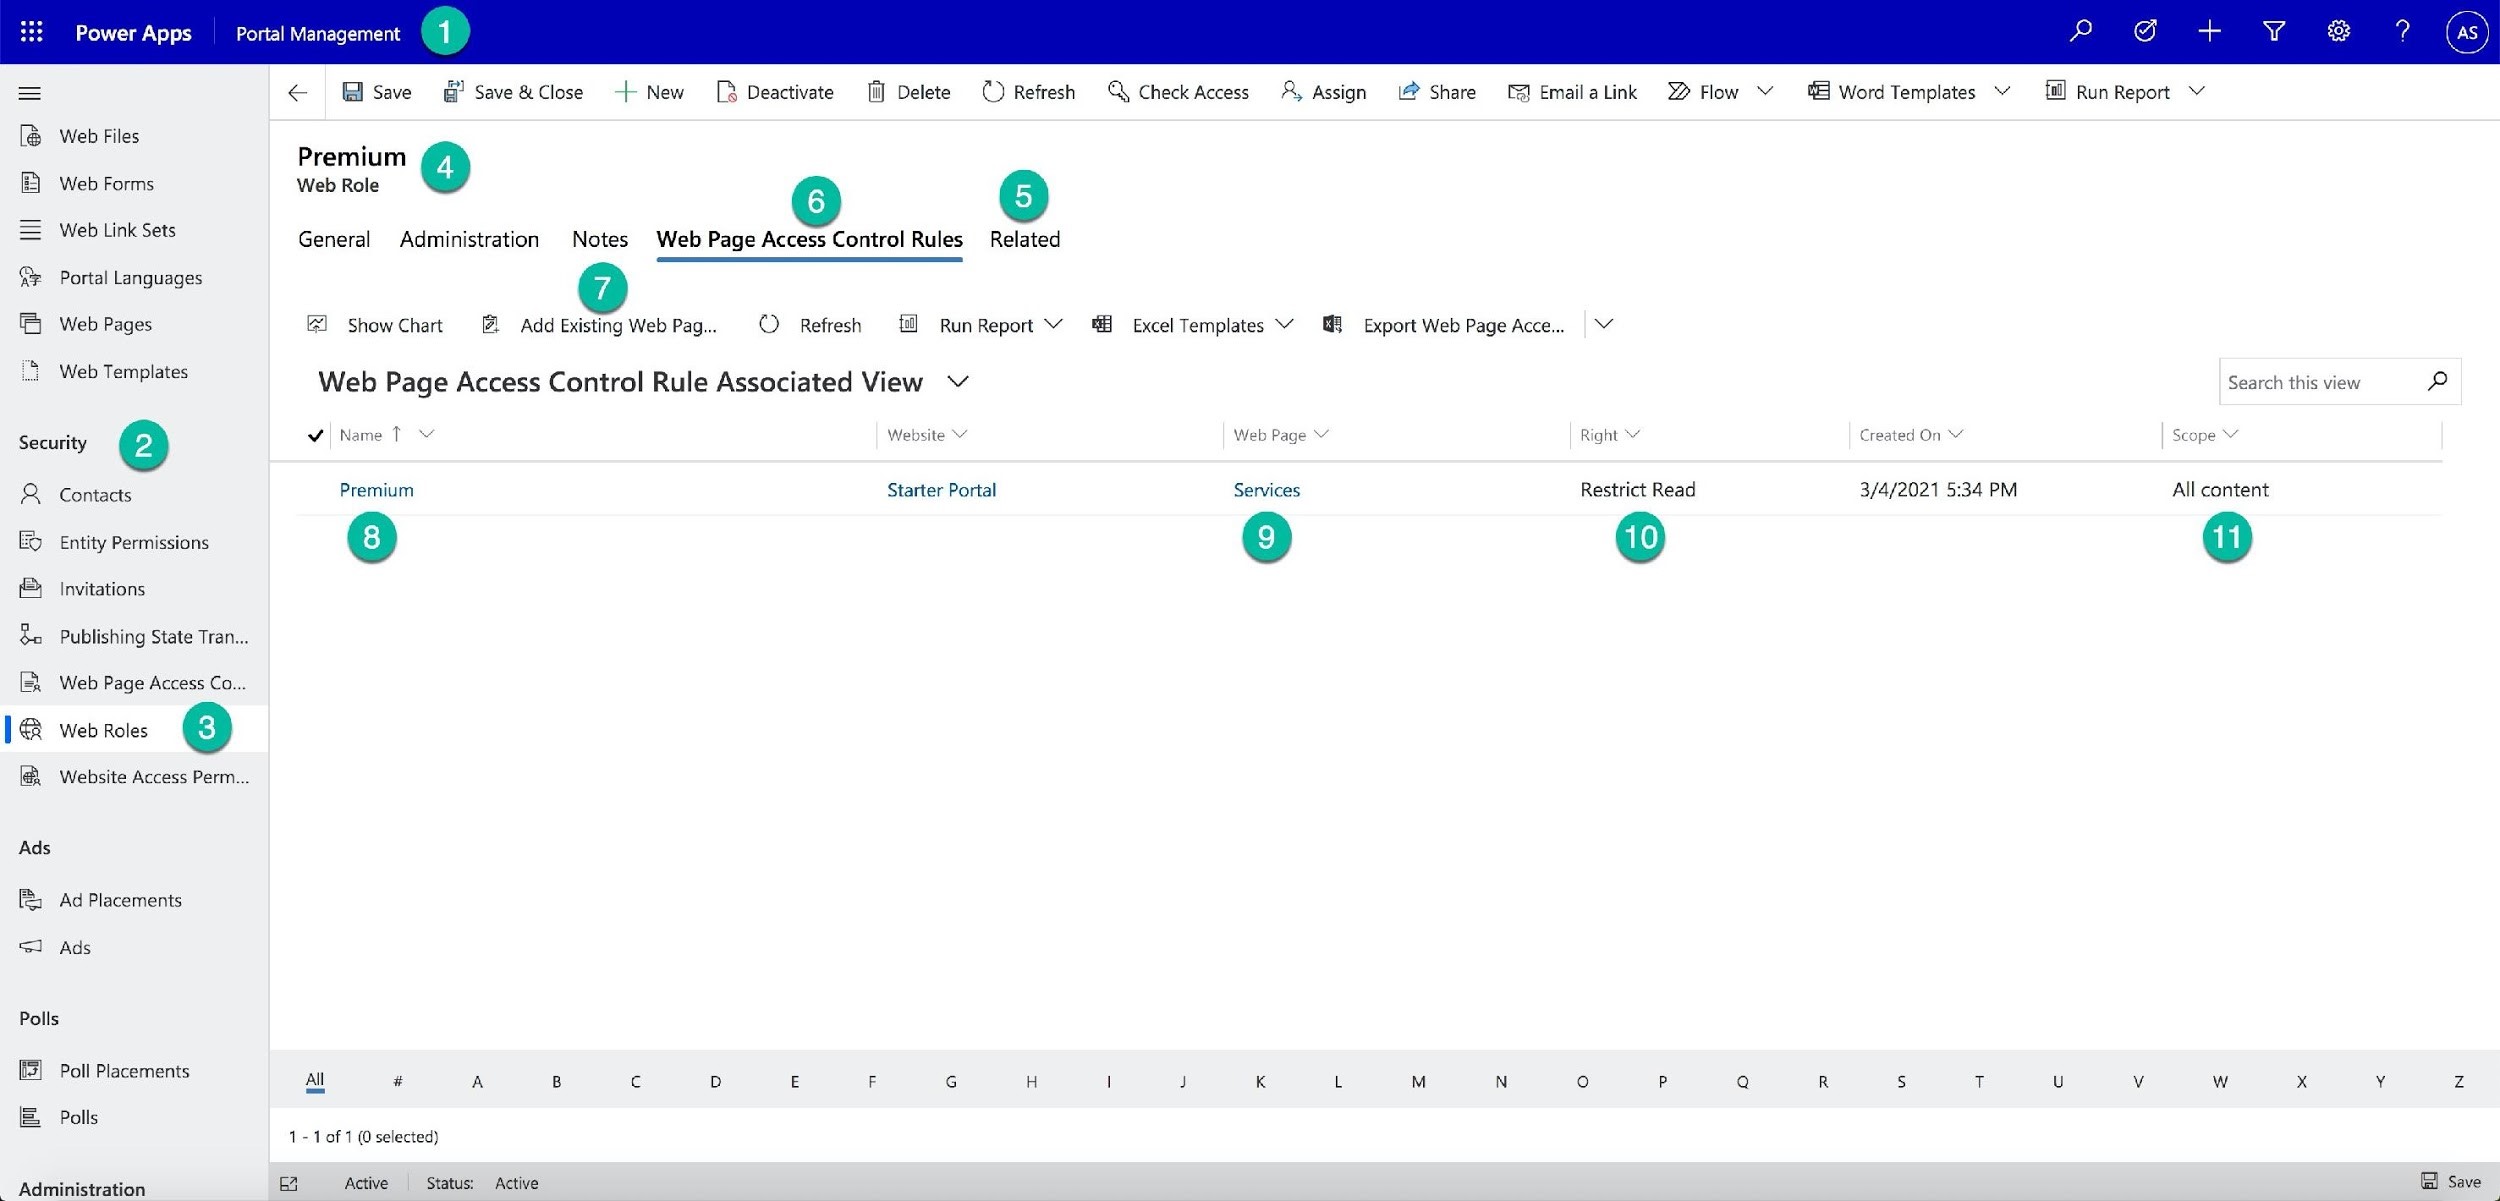The height and width of the screenshot is (1201, 2500).
Task: Toggle the select-all checkmark in grid header
Action: (x=315, y=435)
